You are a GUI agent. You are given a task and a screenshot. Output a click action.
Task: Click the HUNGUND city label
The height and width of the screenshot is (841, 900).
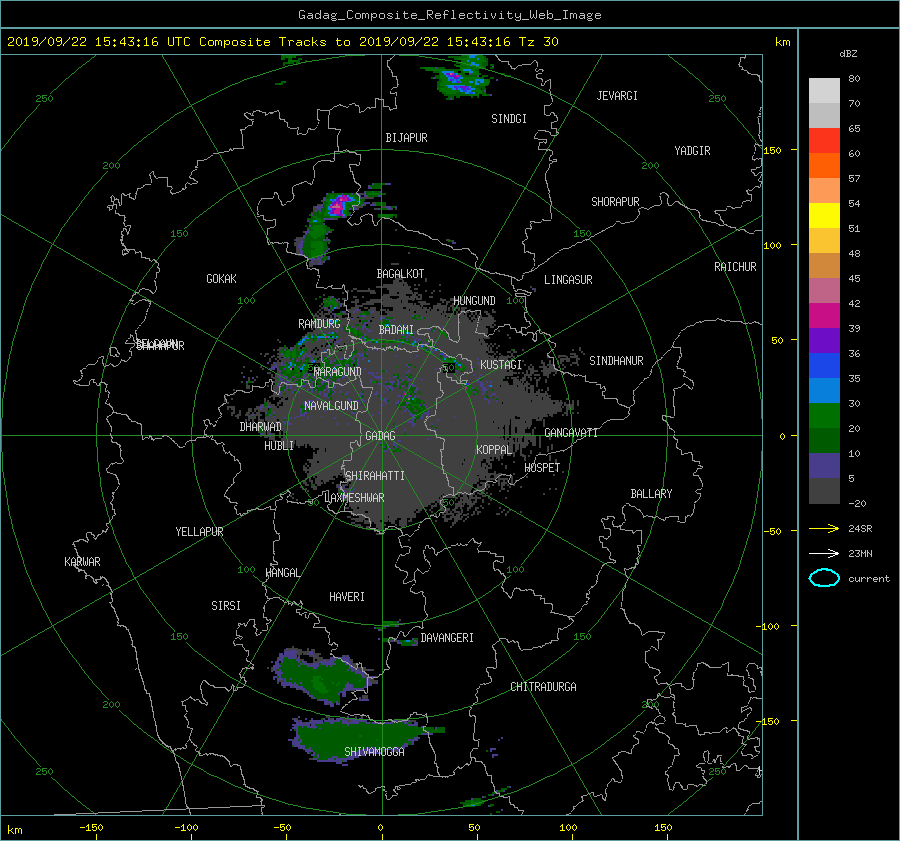(x=474, y=301)
